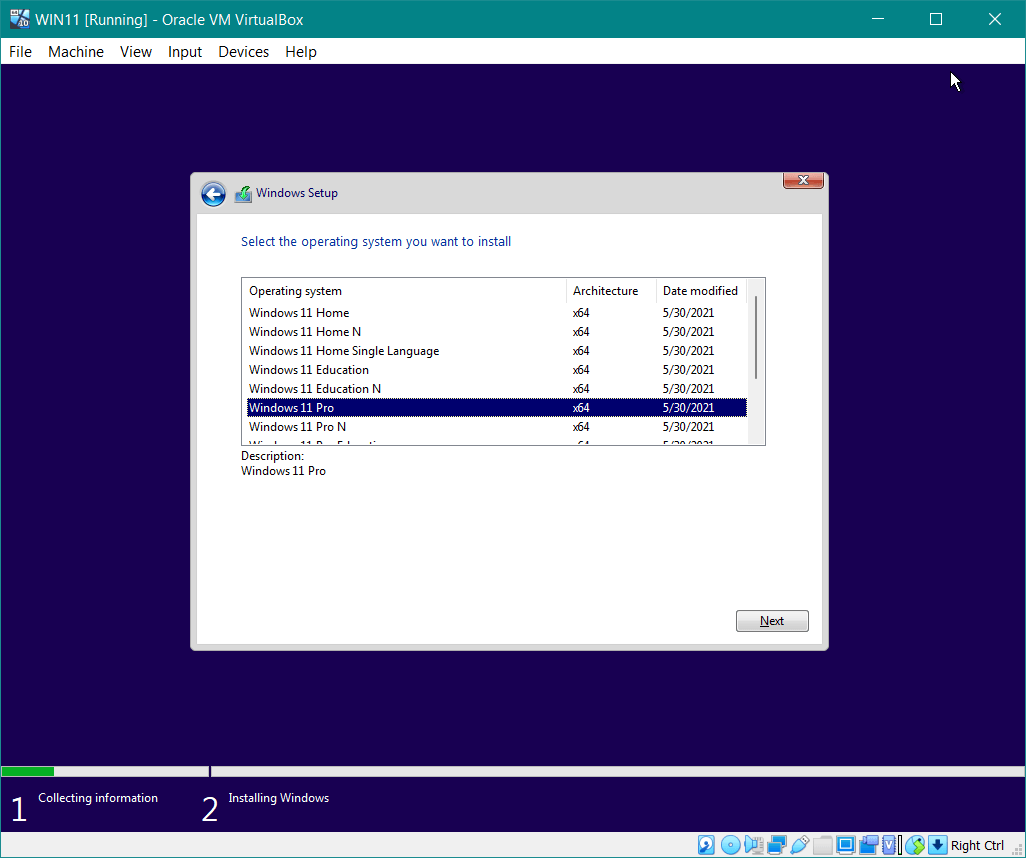
Task: Open the Machine menu
Action: 76,52
